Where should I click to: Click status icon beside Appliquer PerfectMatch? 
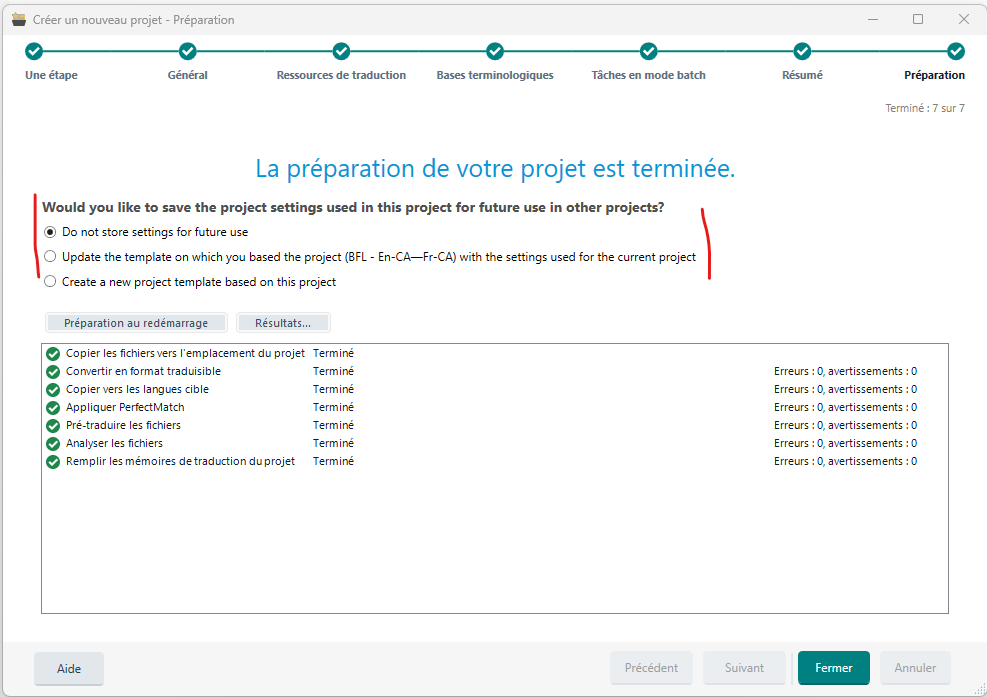coord(53,408)
